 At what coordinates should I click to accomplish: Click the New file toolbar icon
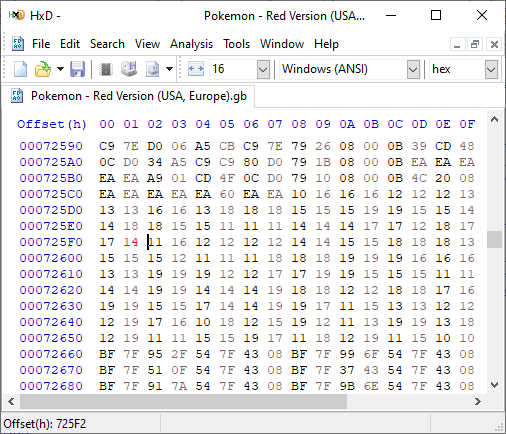tap(20, 69)
